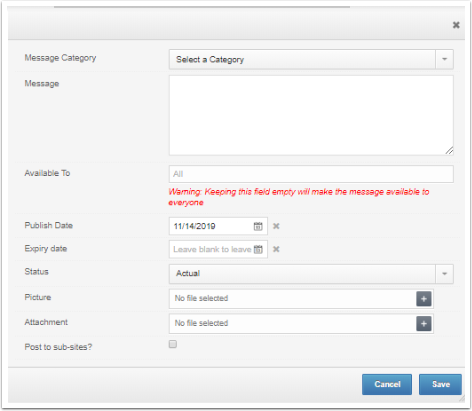Open the Select a Category combo box
Screen dimensions: 472x411
click(x=311, y=59)
